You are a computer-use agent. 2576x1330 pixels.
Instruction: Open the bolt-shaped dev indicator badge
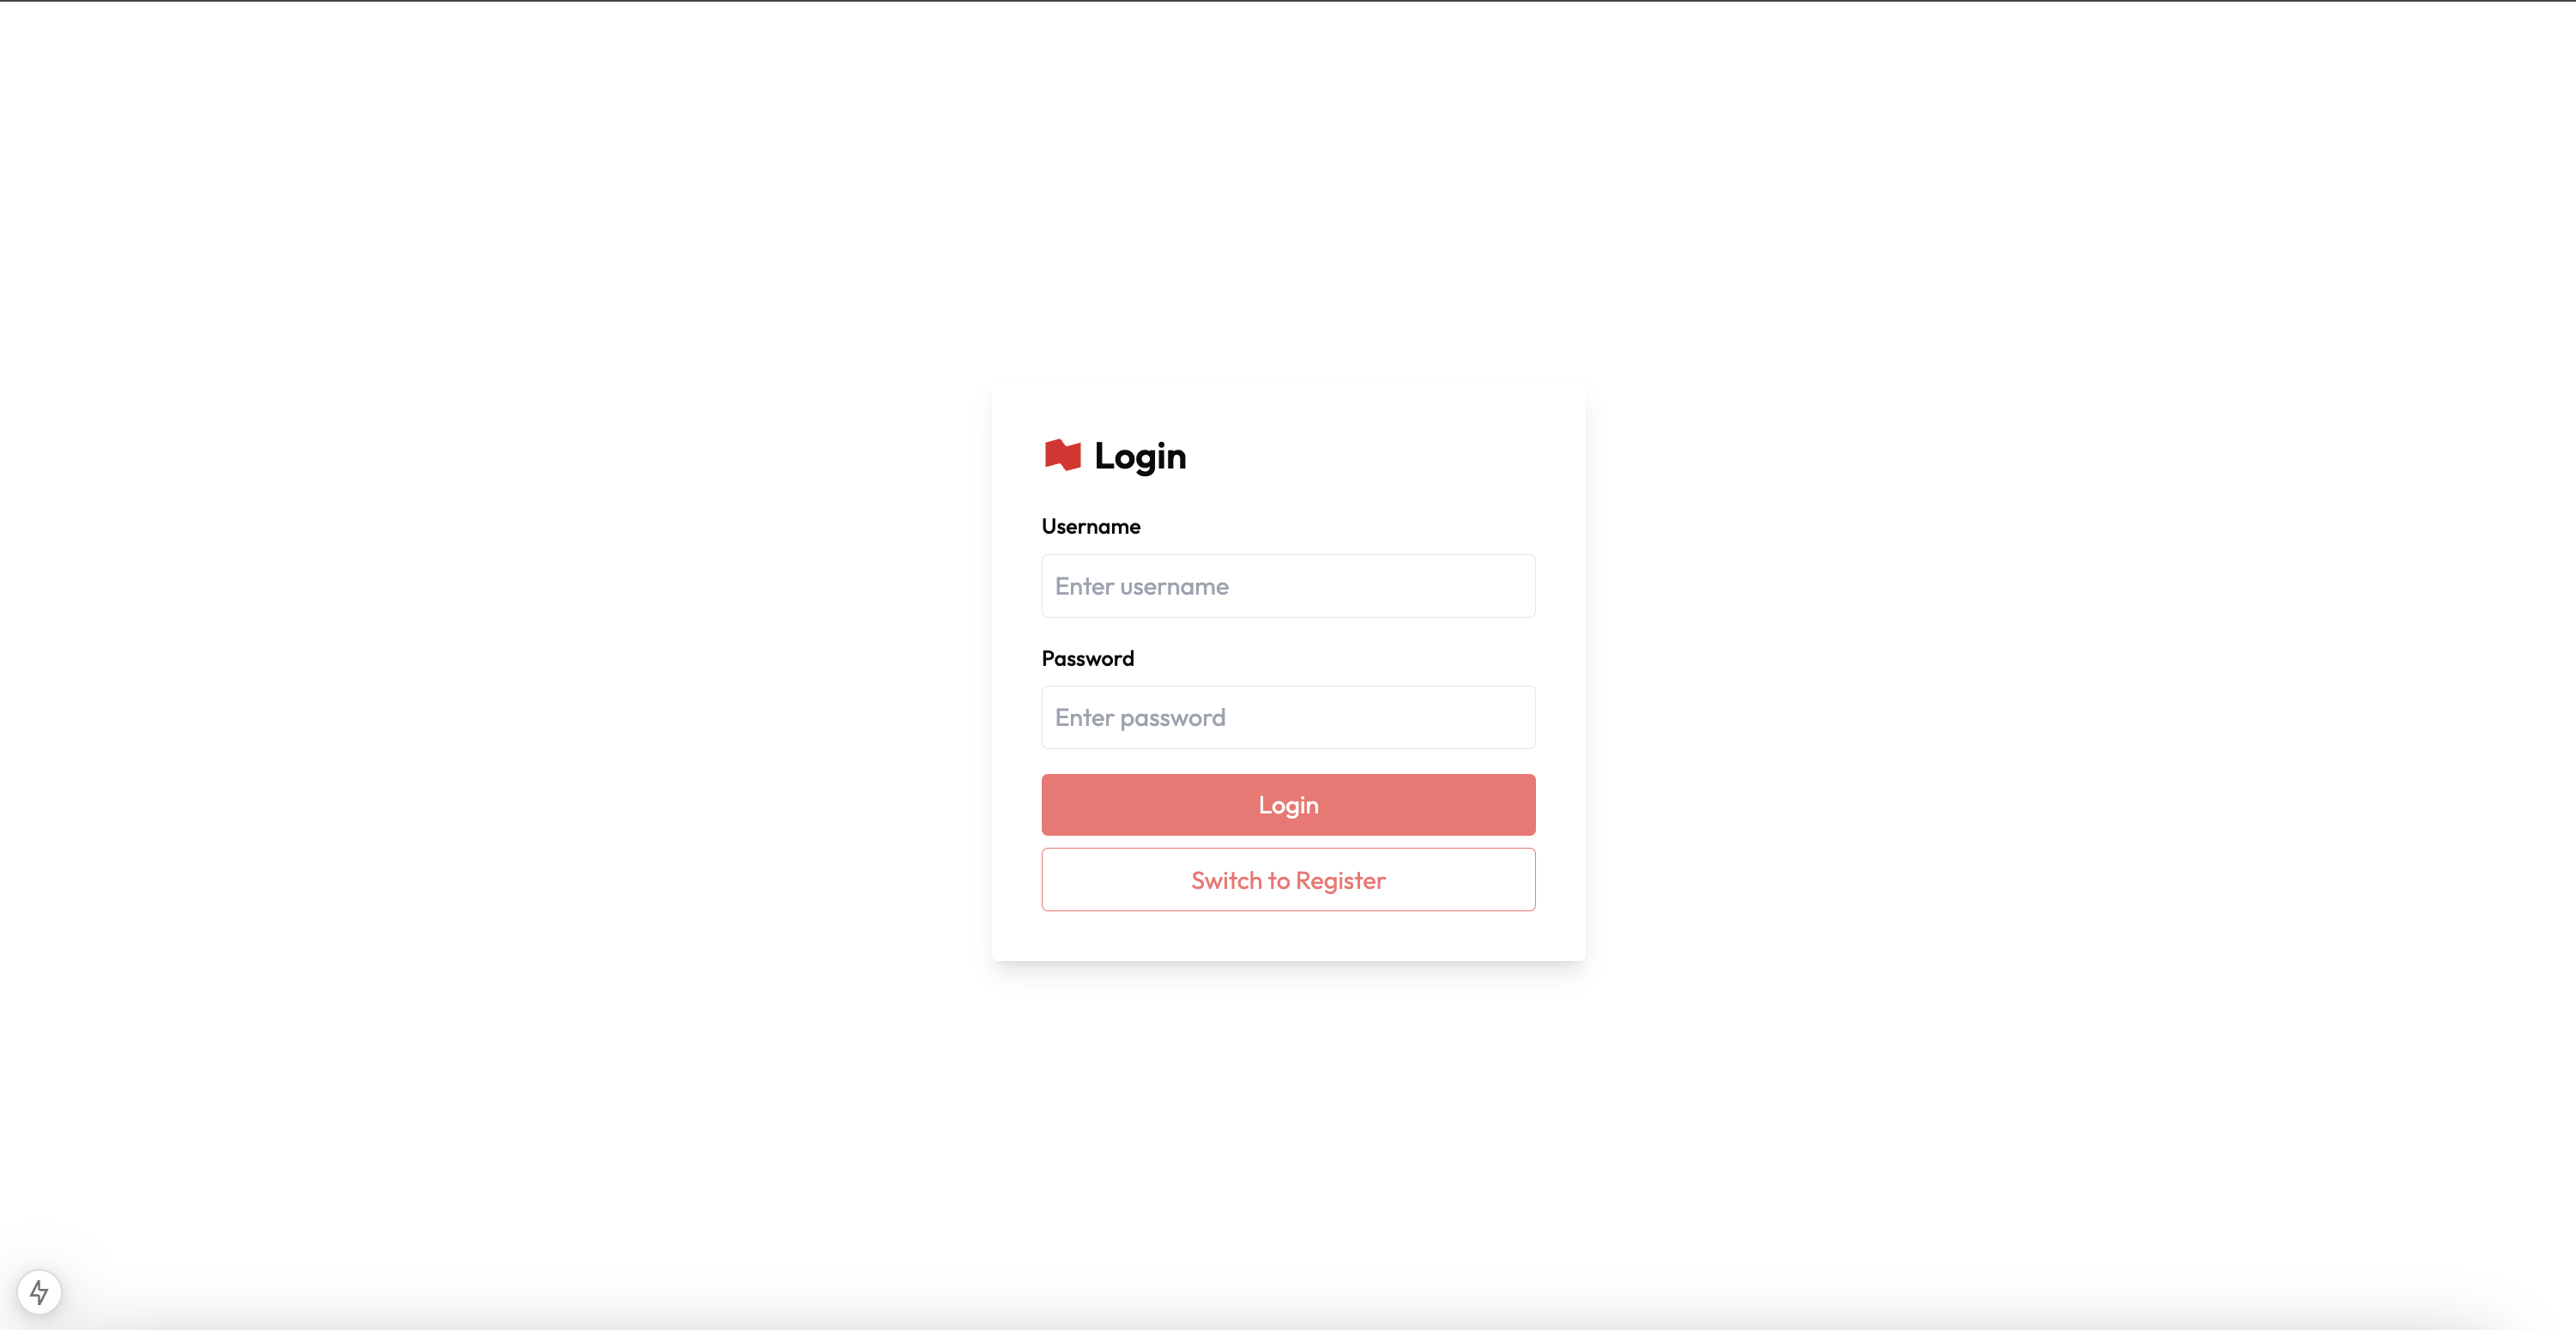tap(39, 1292)
